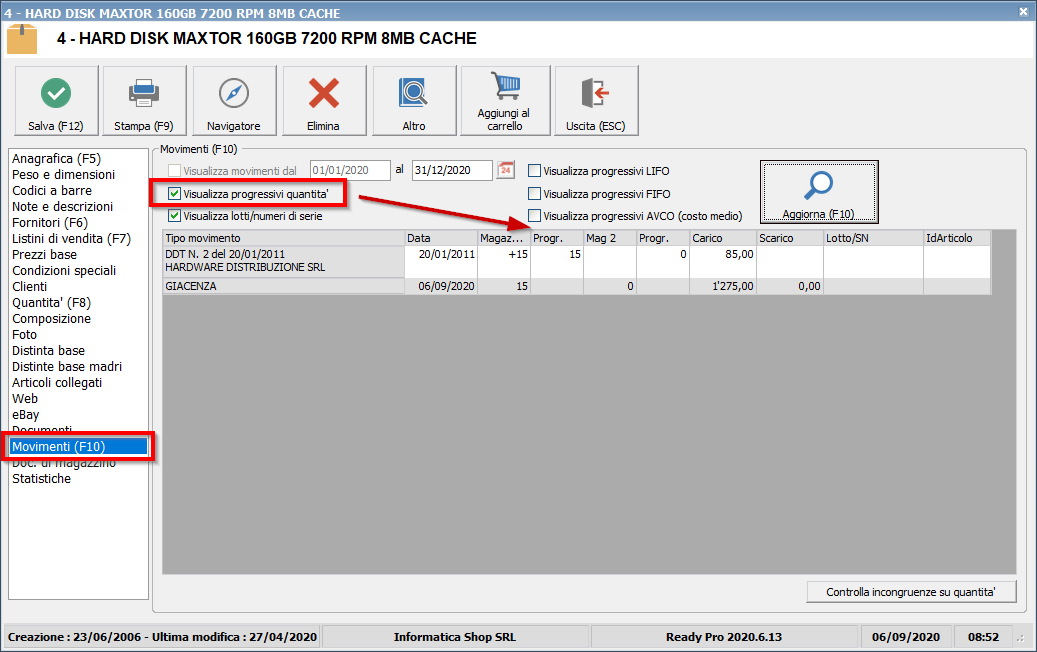Open the Navigatore compass tool

(234, 101)
